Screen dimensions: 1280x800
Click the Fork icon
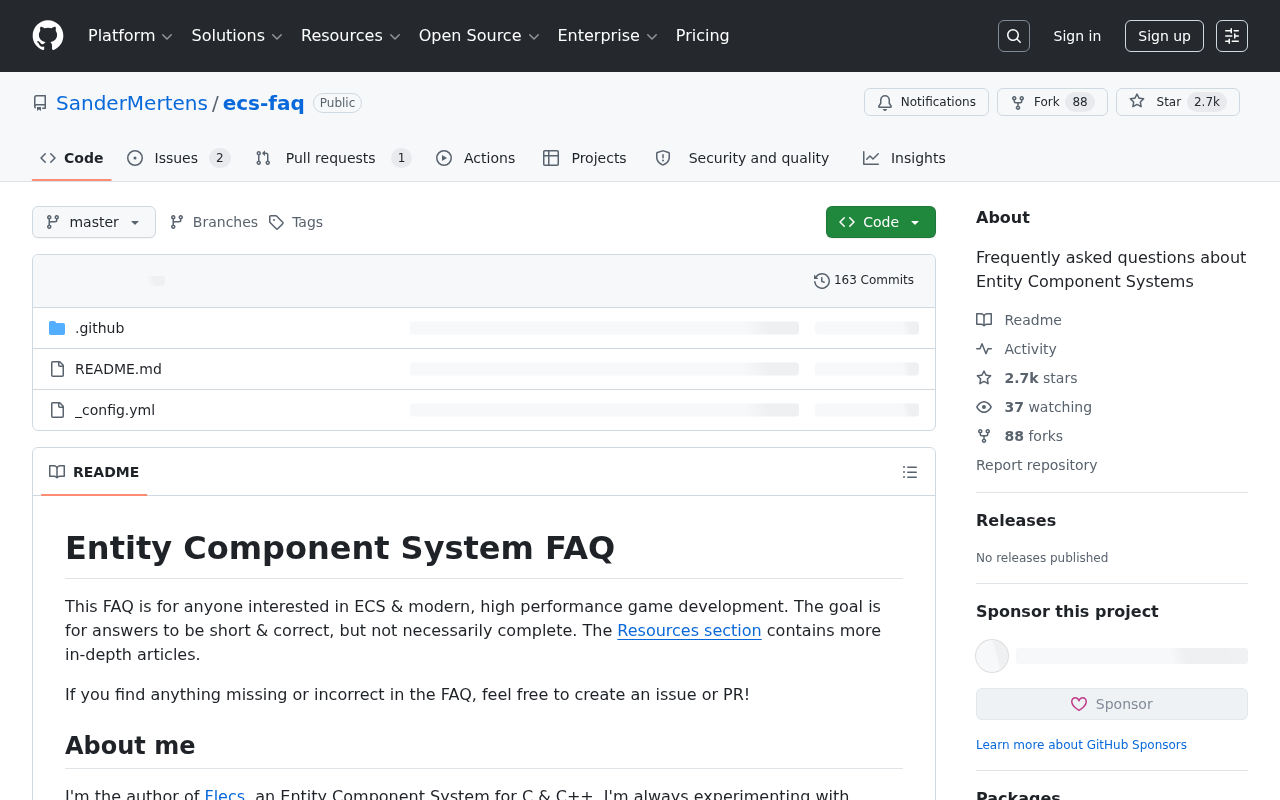tap(1018, 102)
